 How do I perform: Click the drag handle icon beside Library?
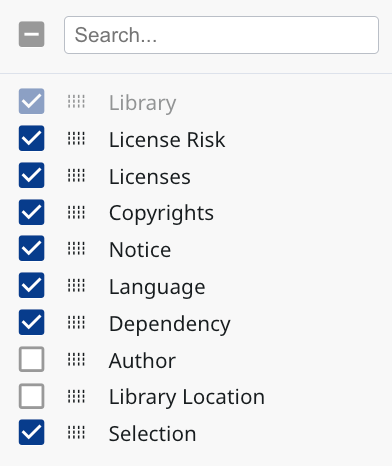tap(76, 101)
